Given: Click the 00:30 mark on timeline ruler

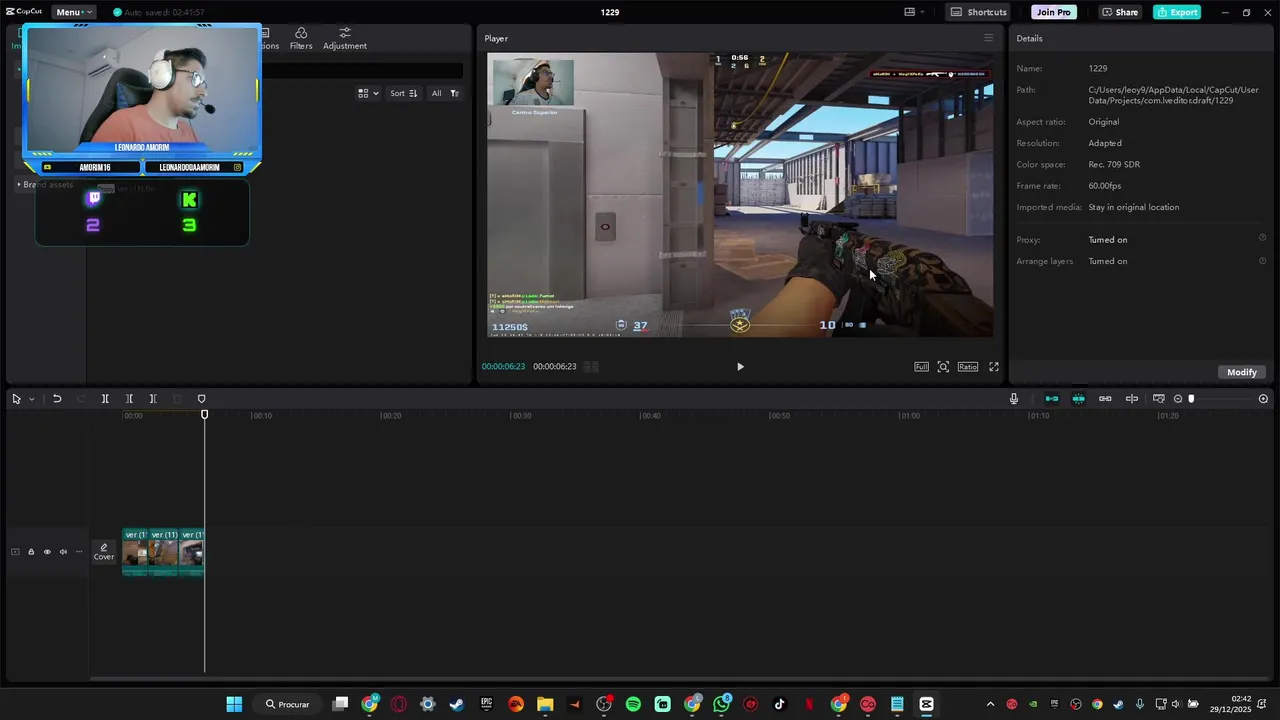Looking at the screenshot, I should tap(521, 416).
